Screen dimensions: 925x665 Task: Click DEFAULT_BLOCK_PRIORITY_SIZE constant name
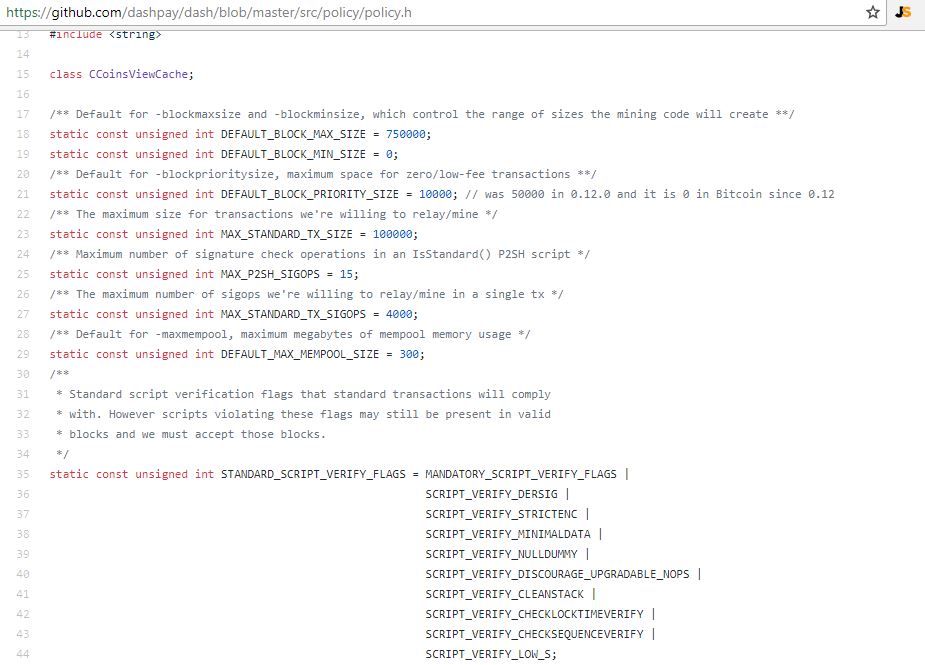click(x=310, y=194)
